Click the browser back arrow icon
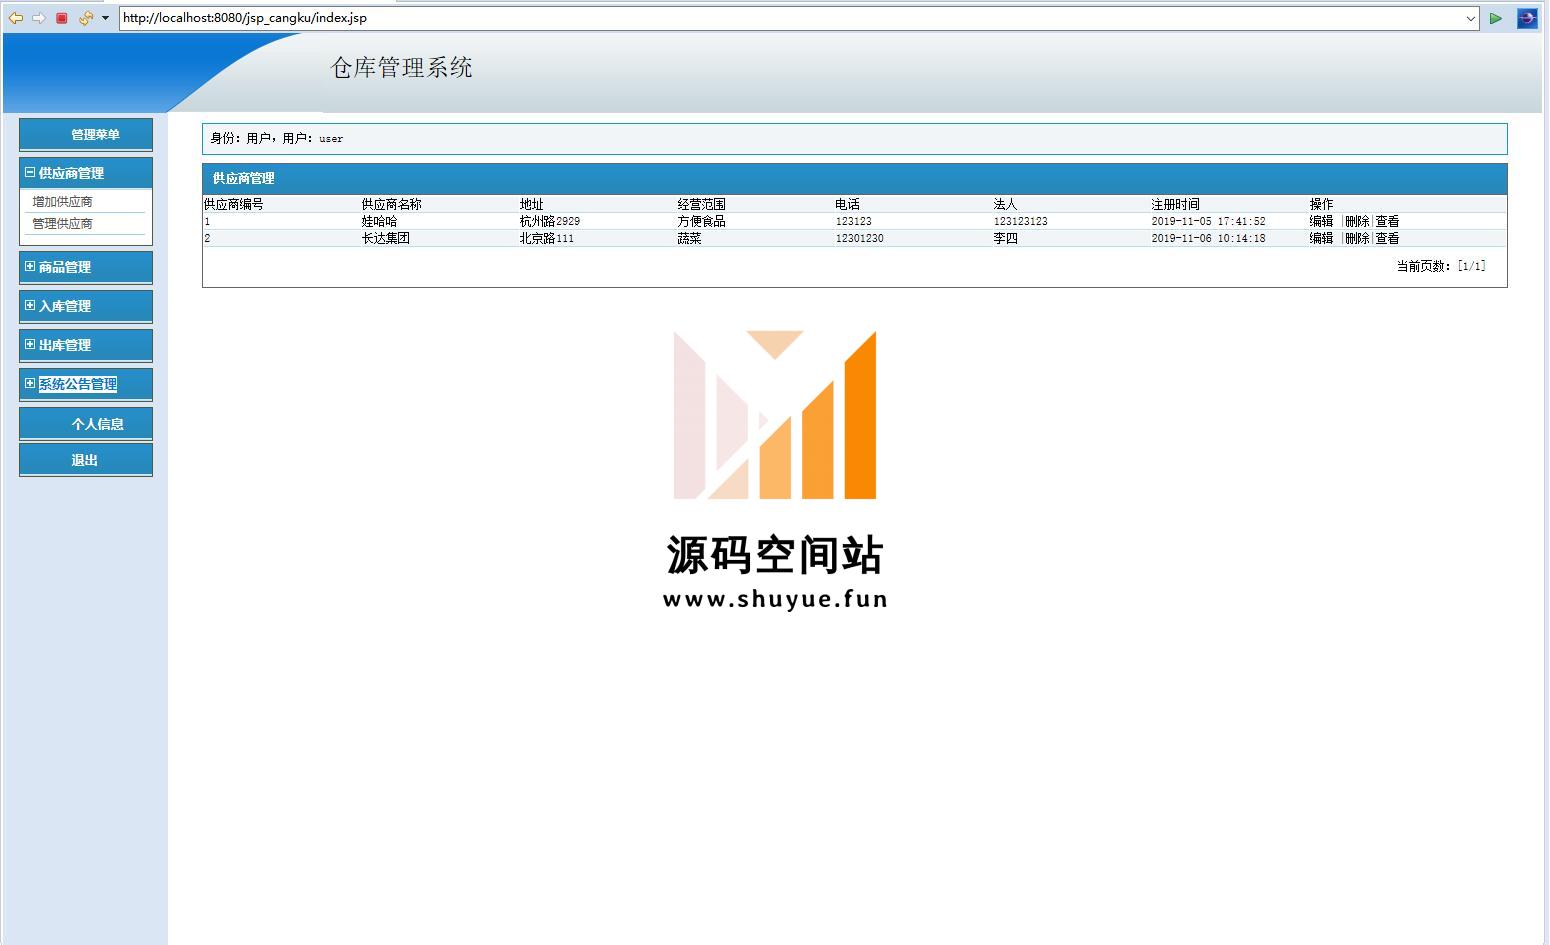Viewport: 1550px width, 945px height. pyautogui.click(x=16, y=18)
